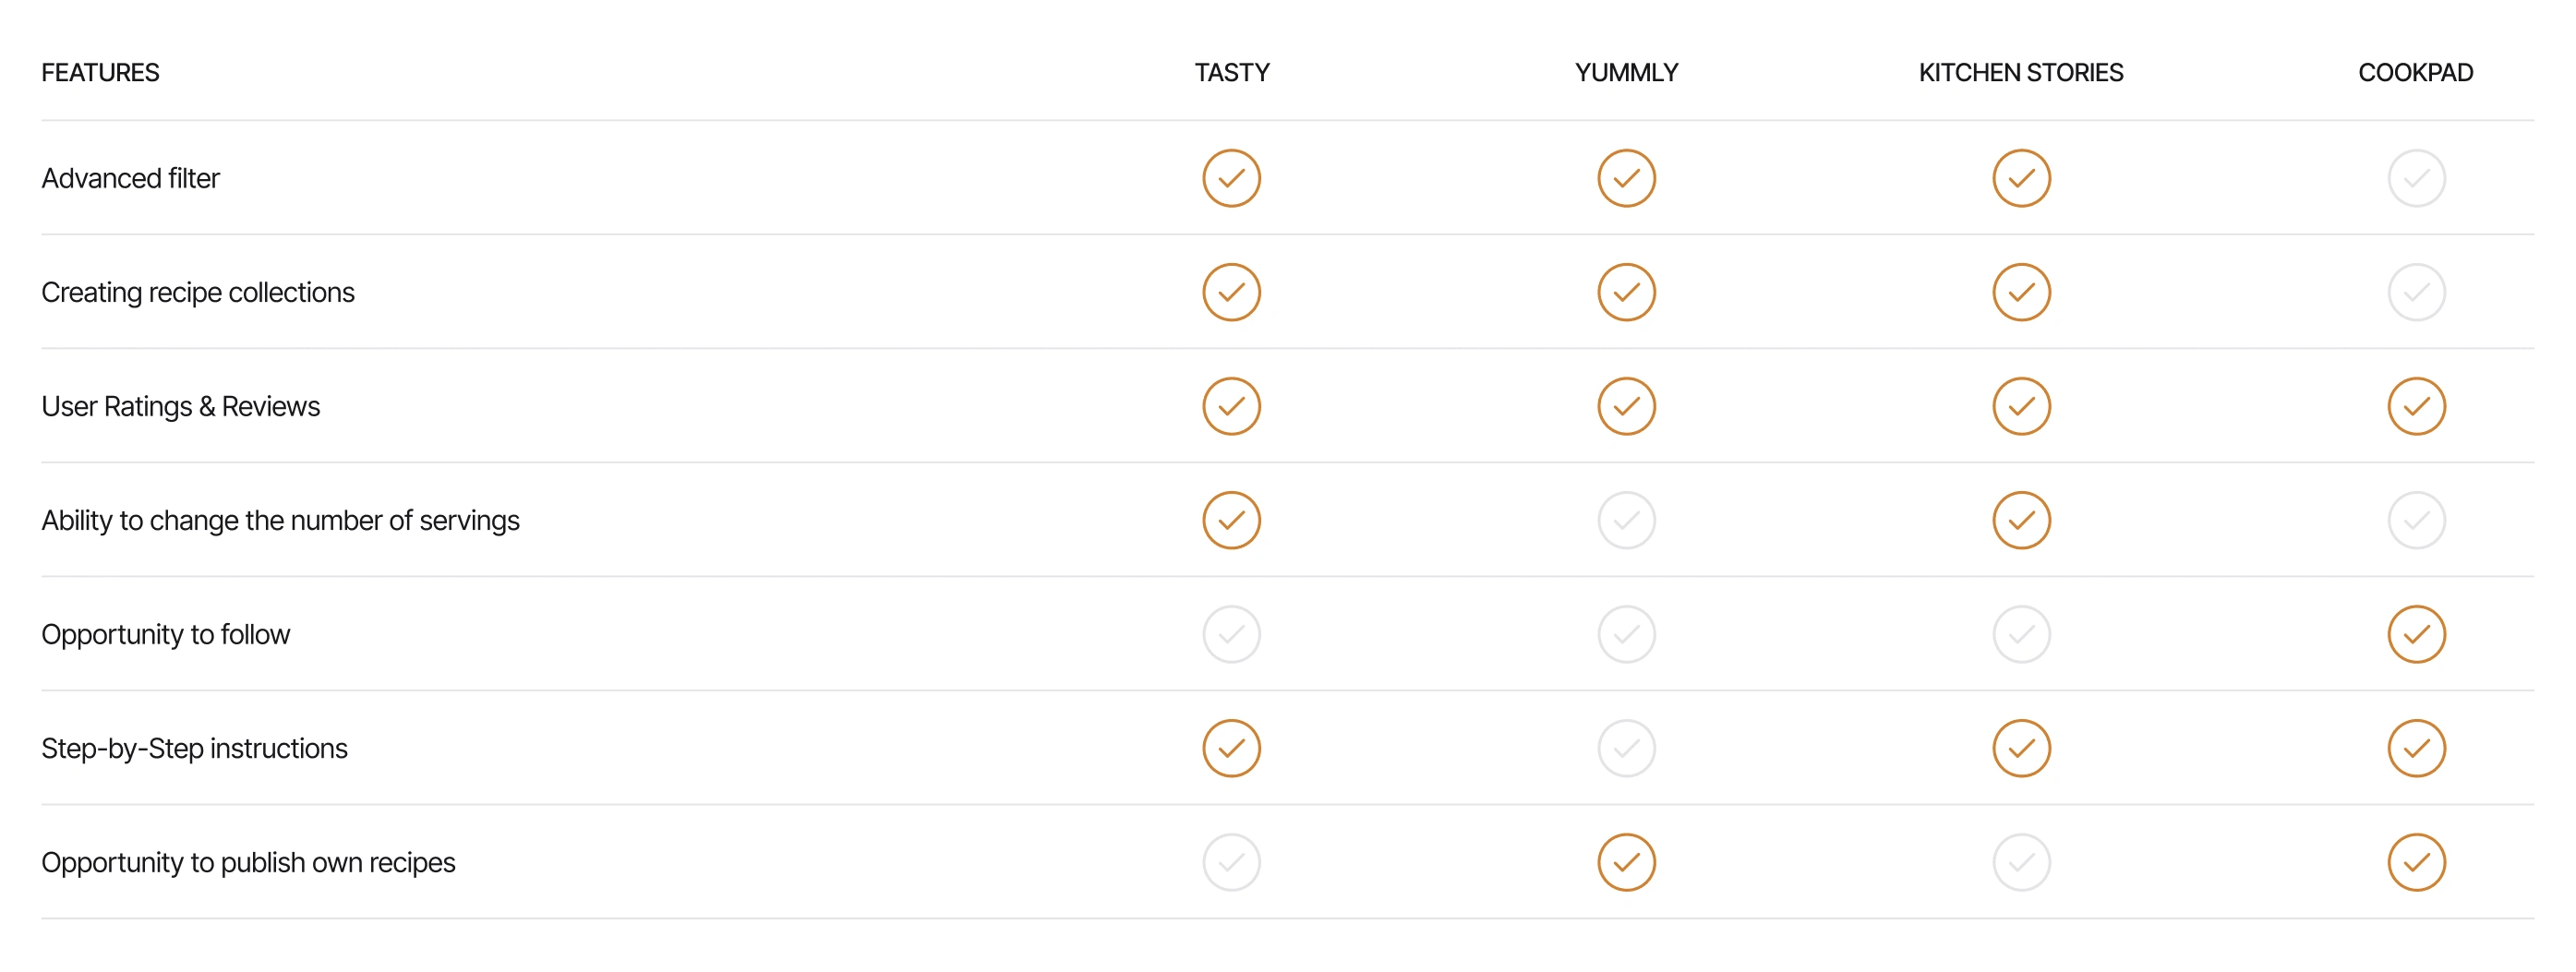Select the COOKPAD column header
This screenshot has width=2576, height=972.
tap(2416, 72)
